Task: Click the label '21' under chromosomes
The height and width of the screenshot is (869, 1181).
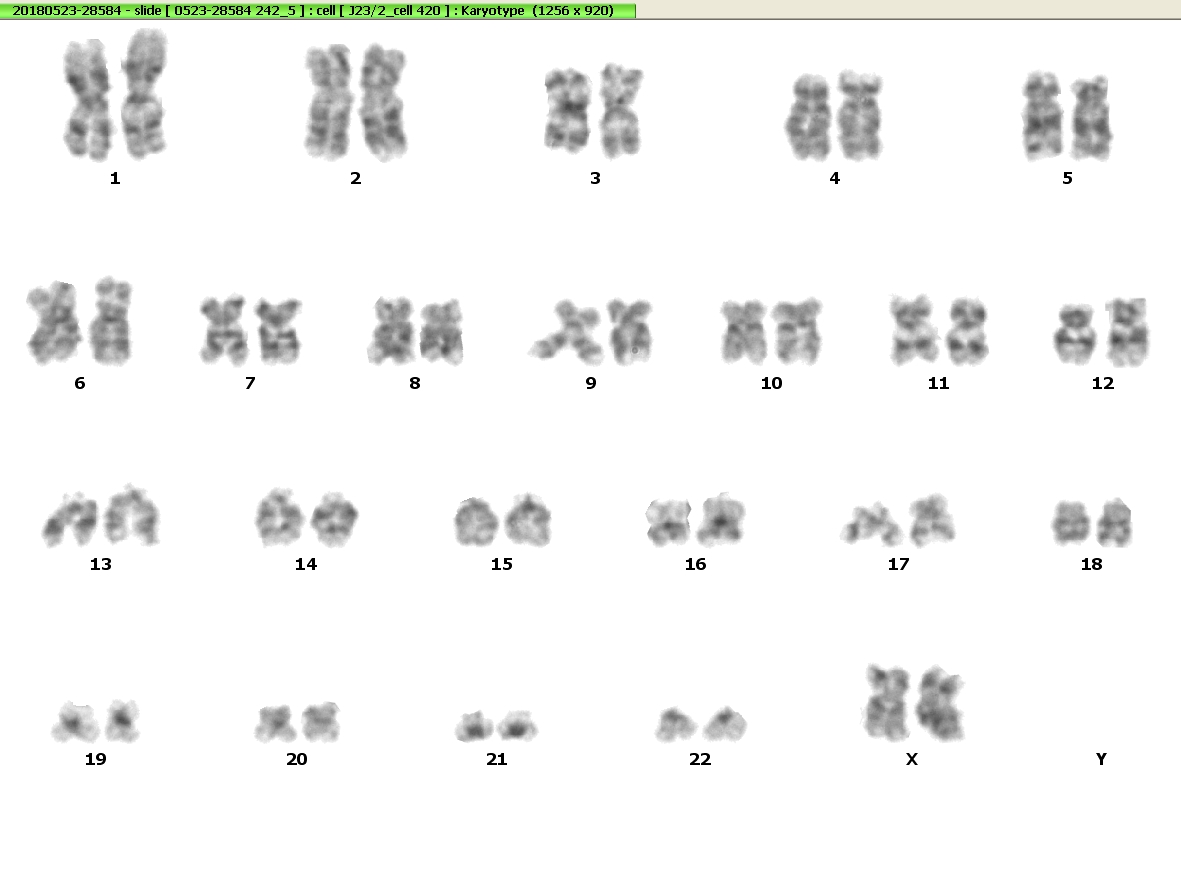Action: tap(496, 759)
